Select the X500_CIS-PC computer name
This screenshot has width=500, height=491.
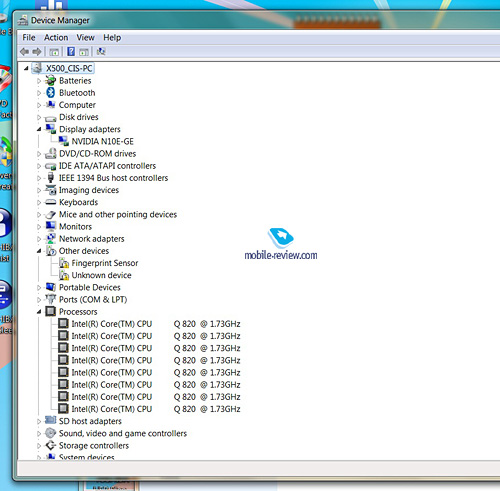click(x=69, y=68)
